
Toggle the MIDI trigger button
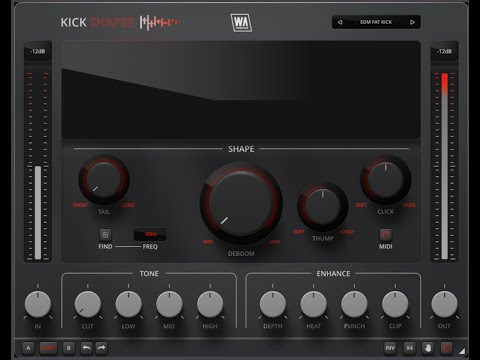tap(385, 235)
